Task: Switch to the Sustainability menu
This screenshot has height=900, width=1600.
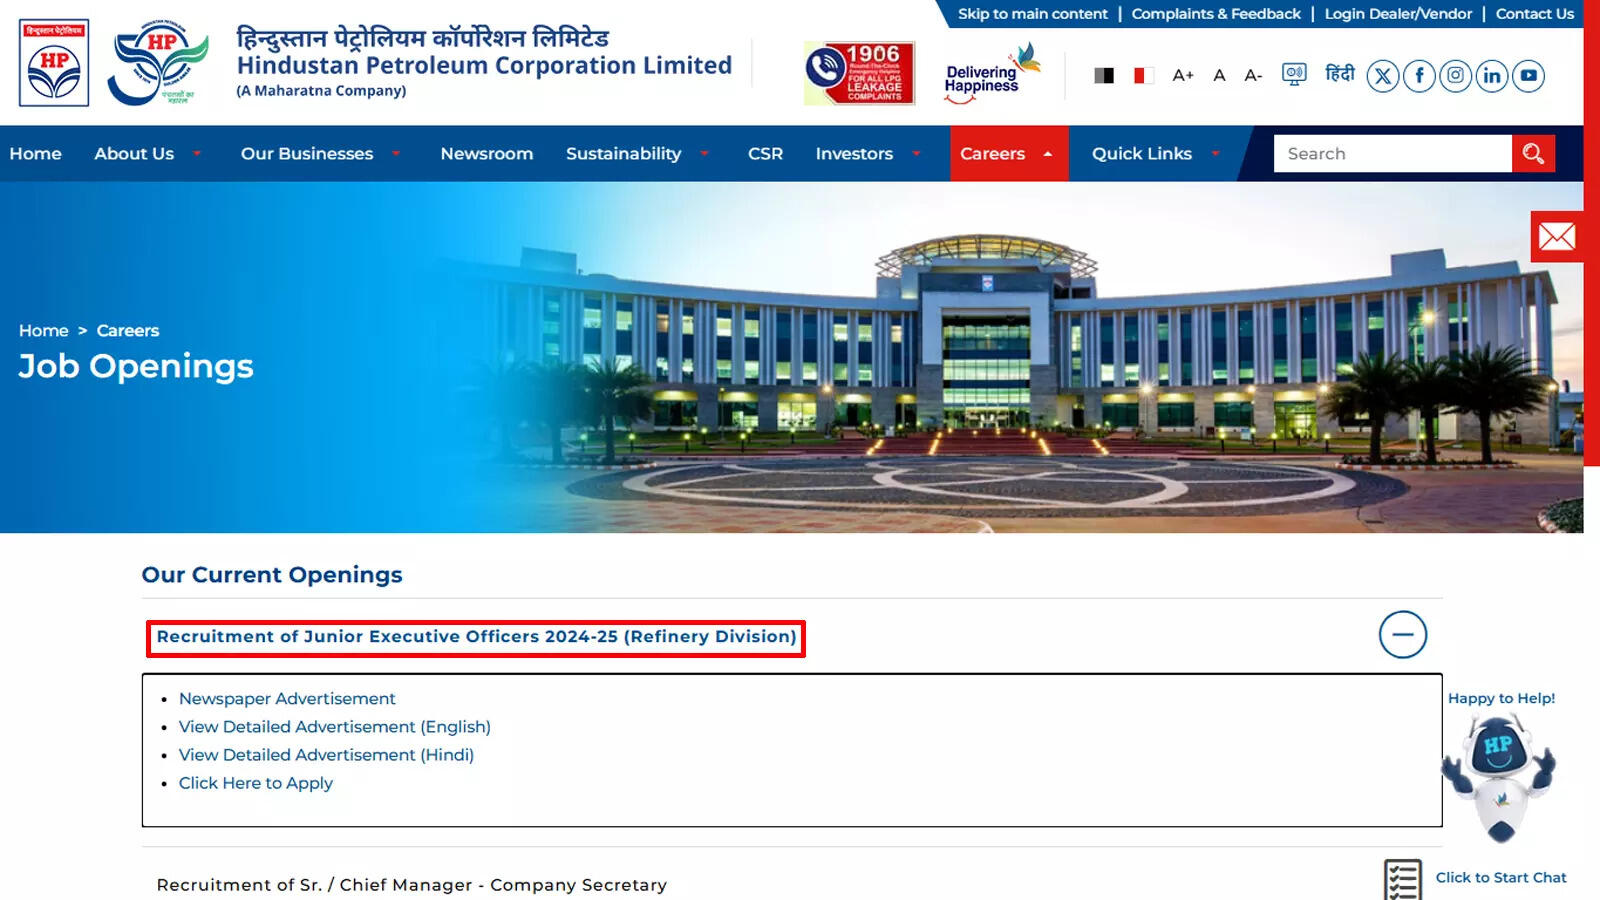Action: point(623,153)
